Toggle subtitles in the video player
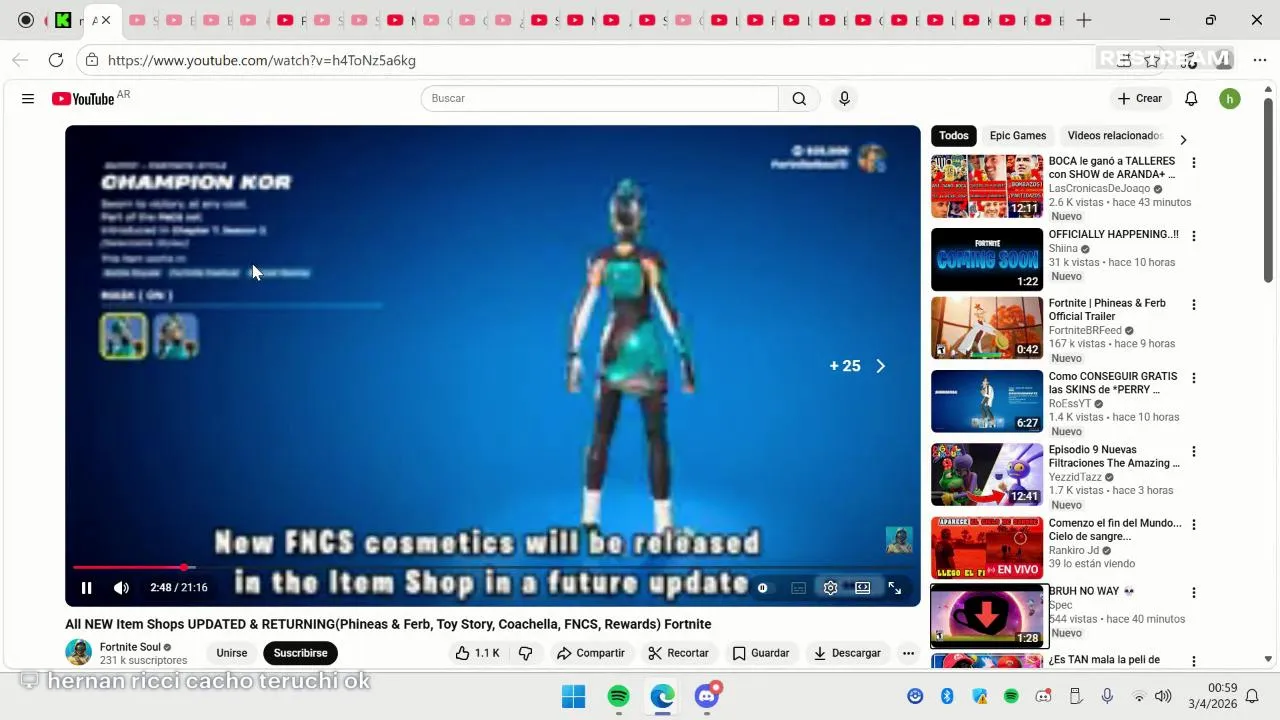Viewport: 1280px width, 720px height. tap(798, 588)
